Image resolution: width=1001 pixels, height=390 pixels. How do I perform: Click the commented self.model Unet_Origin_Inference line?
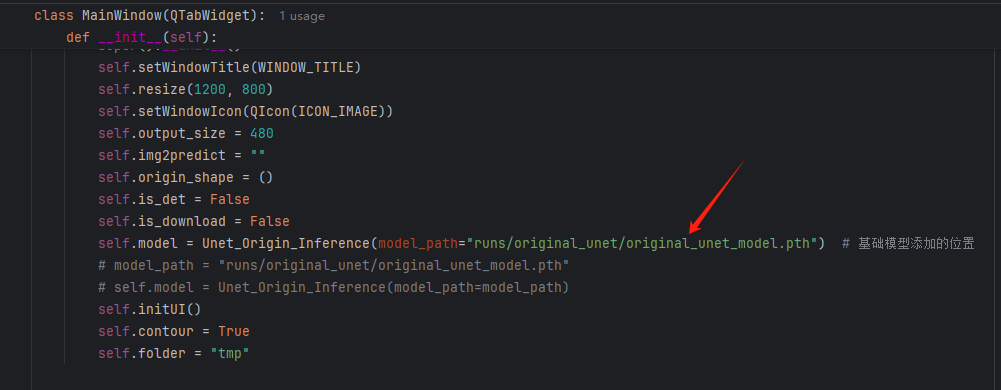click(x=333, y=287)
